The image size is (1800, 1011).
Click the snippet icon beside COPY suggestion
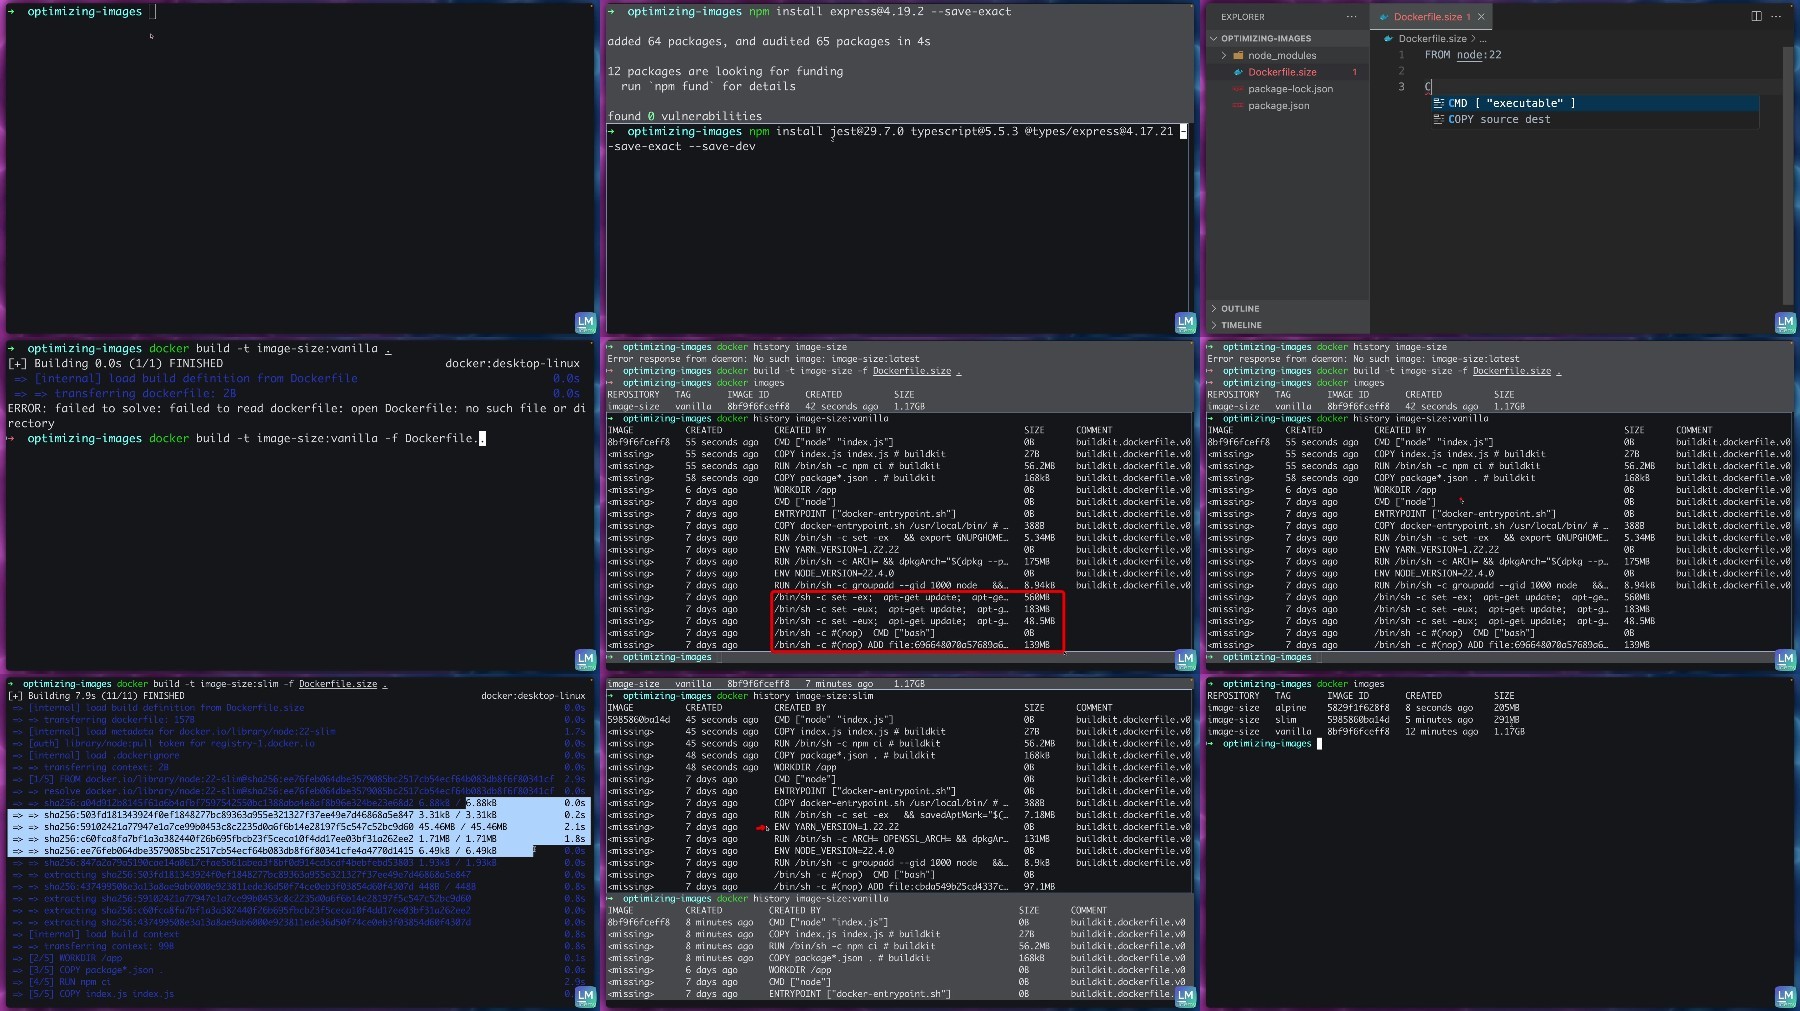pos(1438,119)
